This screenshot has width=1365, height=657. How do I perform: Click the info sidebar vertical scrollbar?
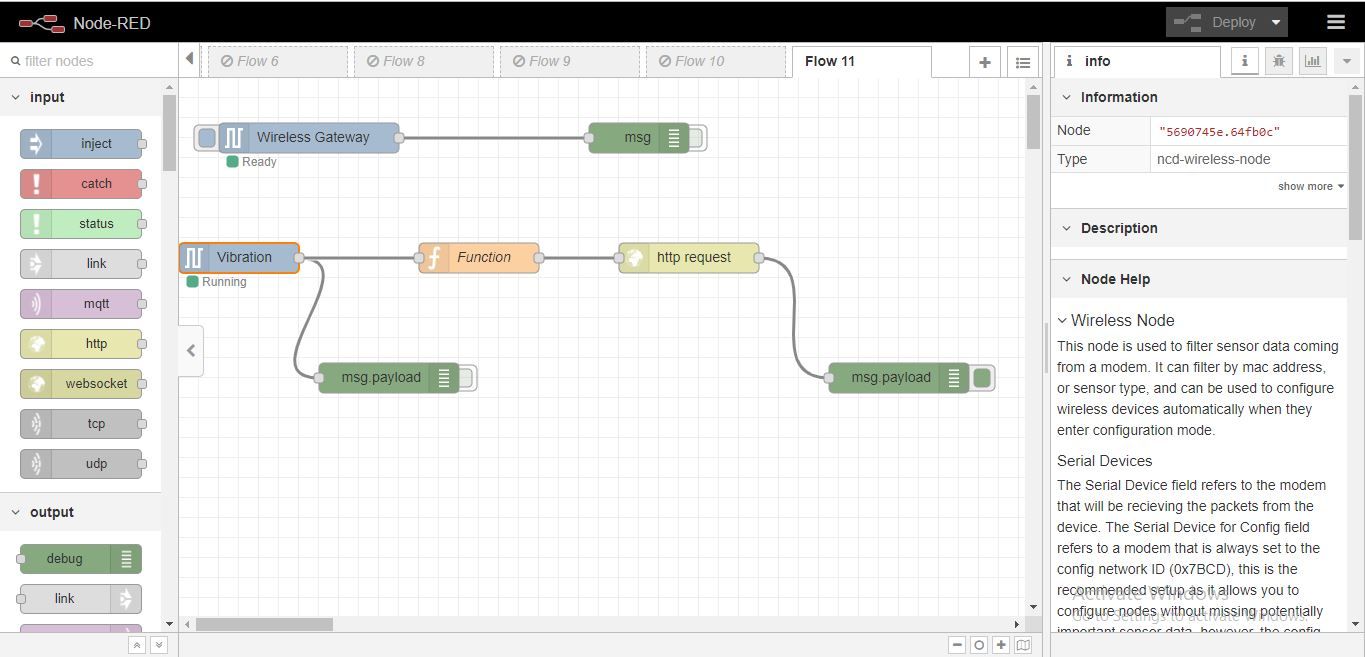[1355, 167]
